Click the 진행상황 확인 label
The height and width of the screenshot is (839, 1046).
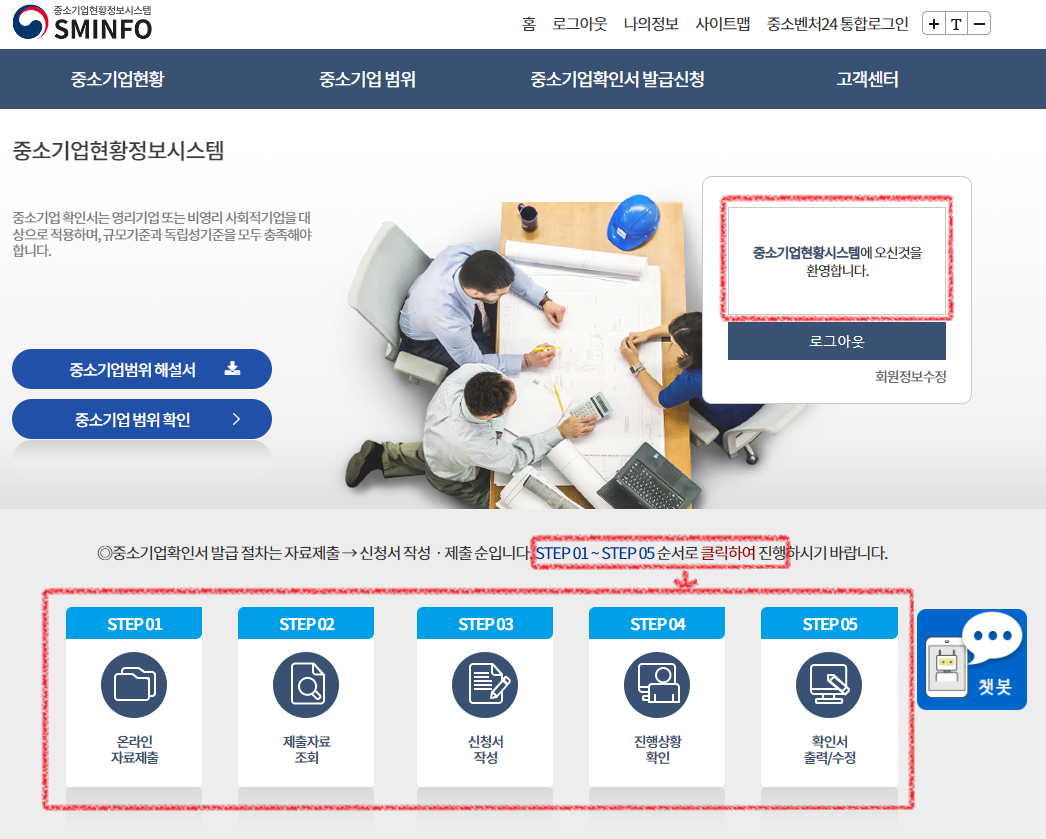(x=657, y=750)
